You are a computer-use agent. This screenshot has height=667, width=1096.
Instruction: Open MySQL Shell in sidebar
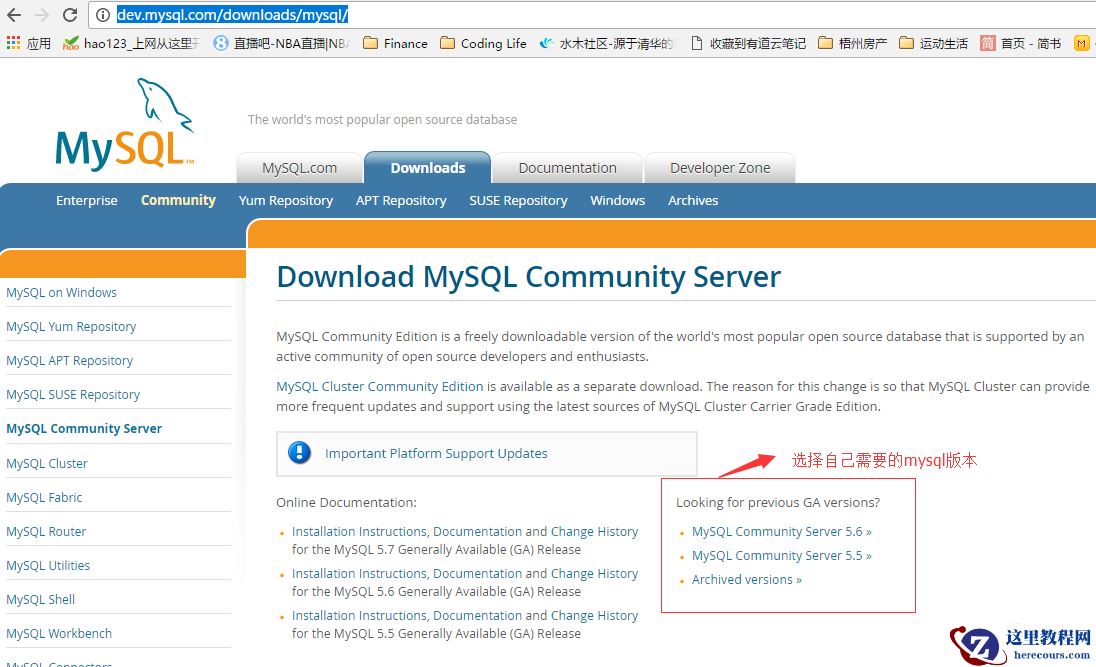coord(41,599)
